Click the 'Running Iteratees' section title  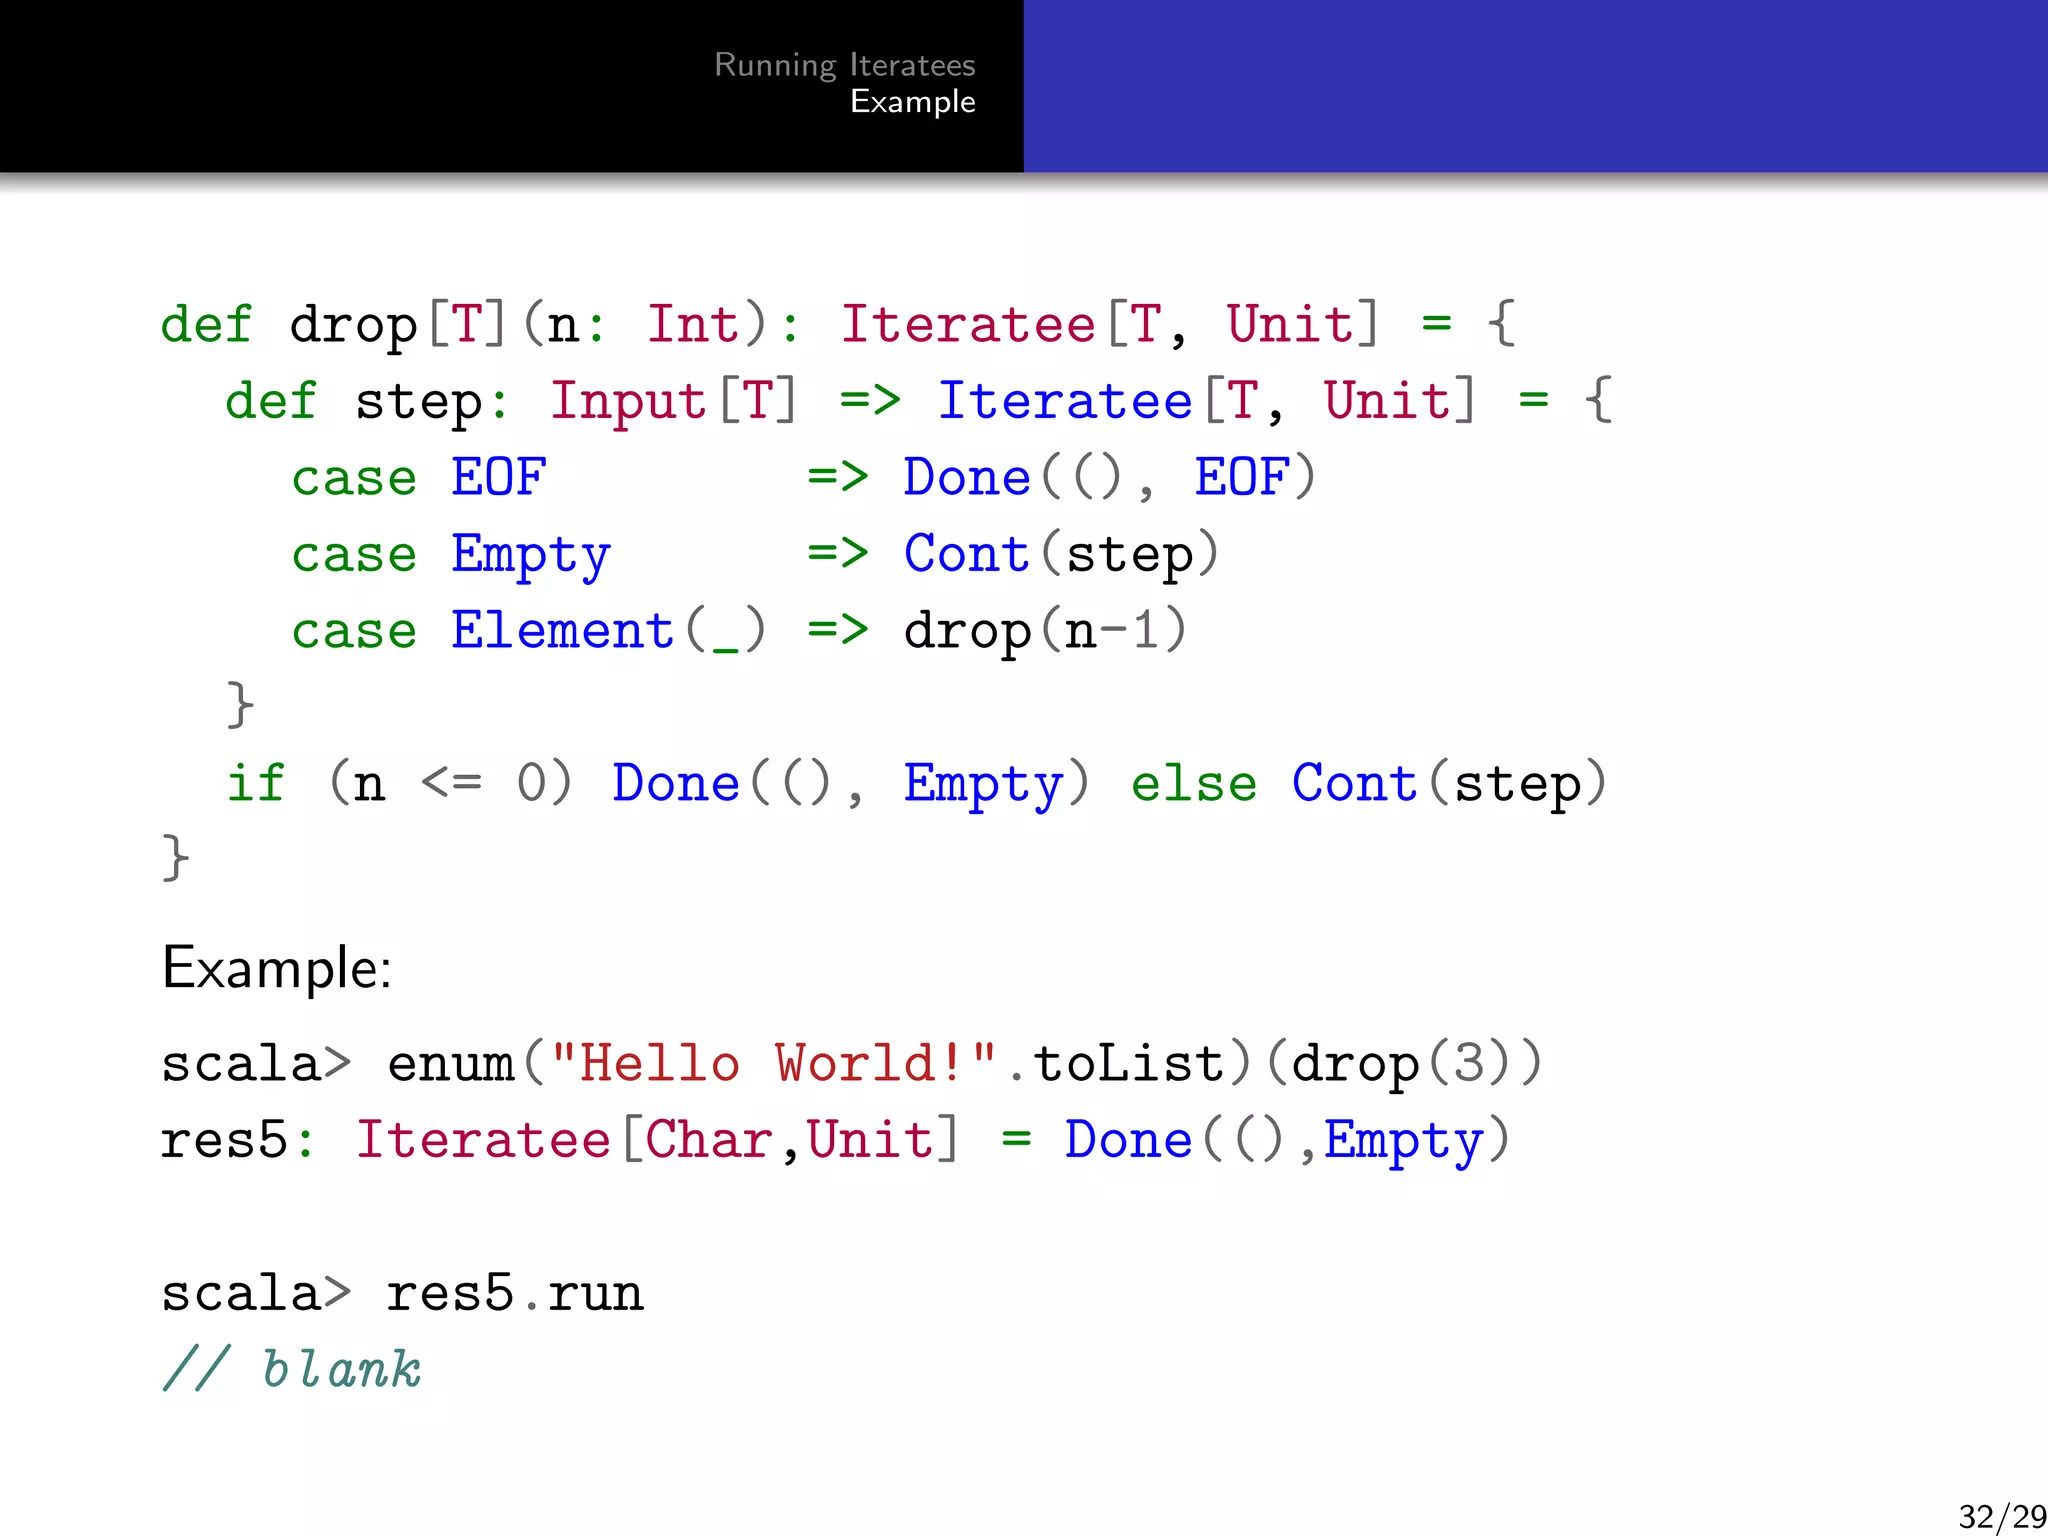tap(845, 65)
